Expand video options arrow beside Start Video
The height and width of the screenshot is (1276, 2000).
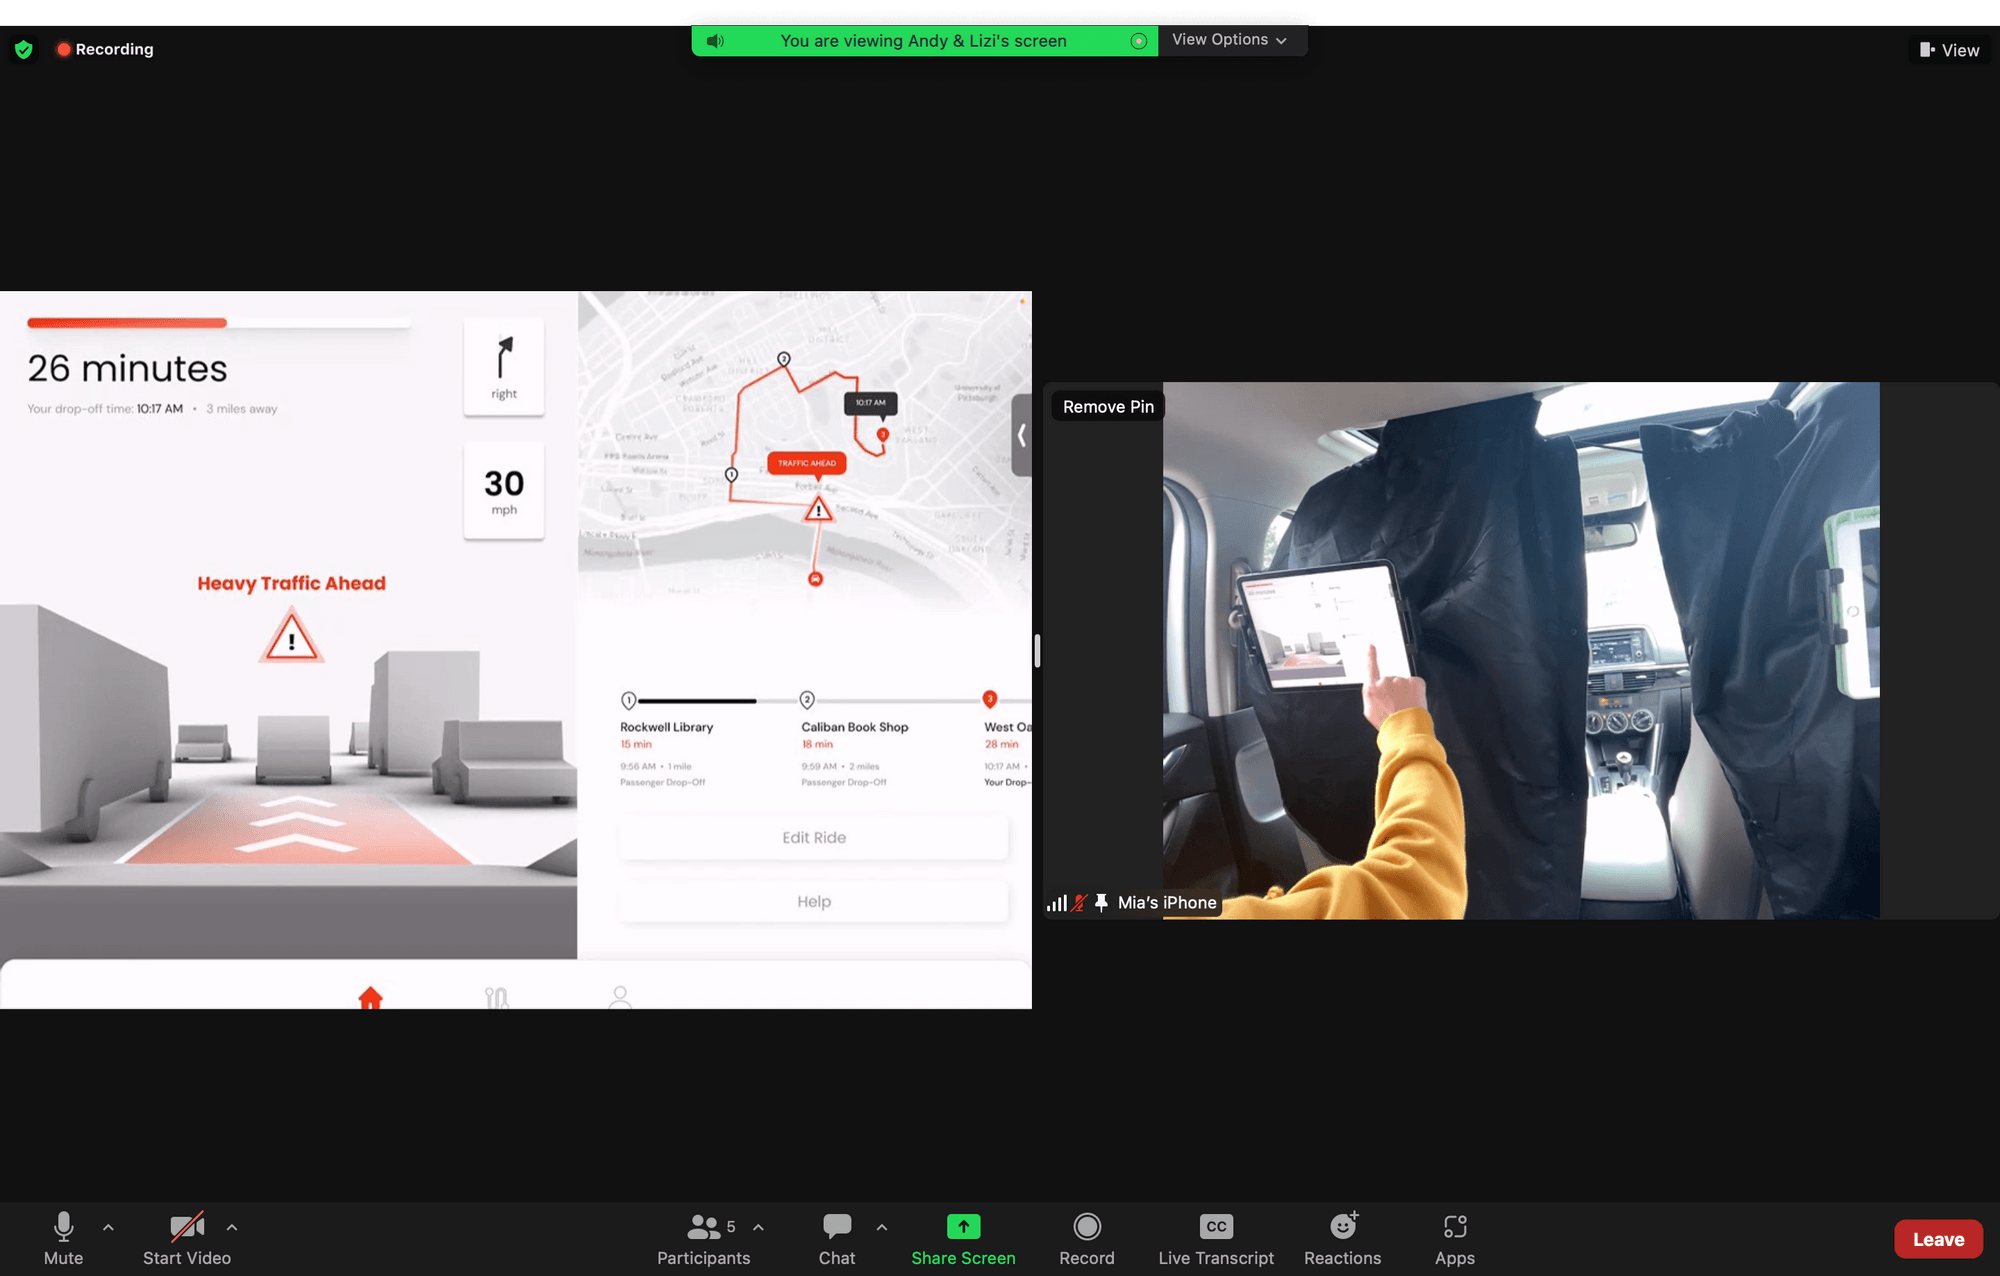point(232,1227)
